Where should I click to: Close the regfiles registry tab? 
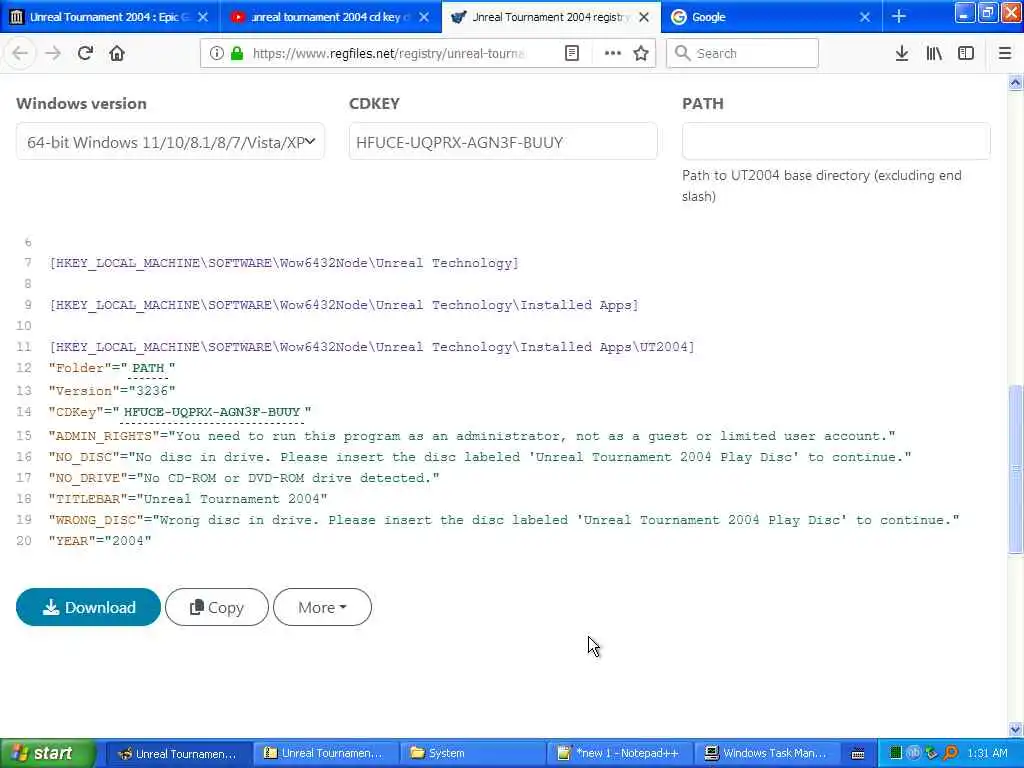644,17
